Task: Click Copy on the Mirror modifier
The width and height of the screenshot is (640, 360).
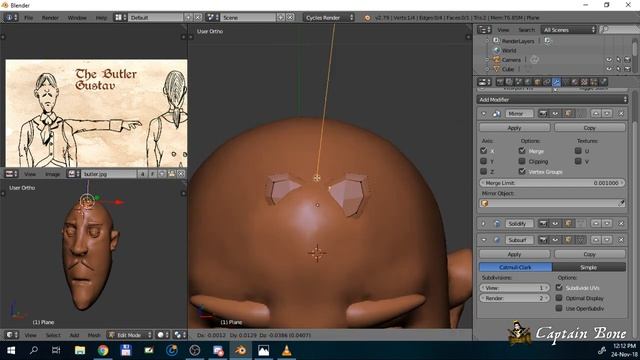Action: click(x=589, y=128)
